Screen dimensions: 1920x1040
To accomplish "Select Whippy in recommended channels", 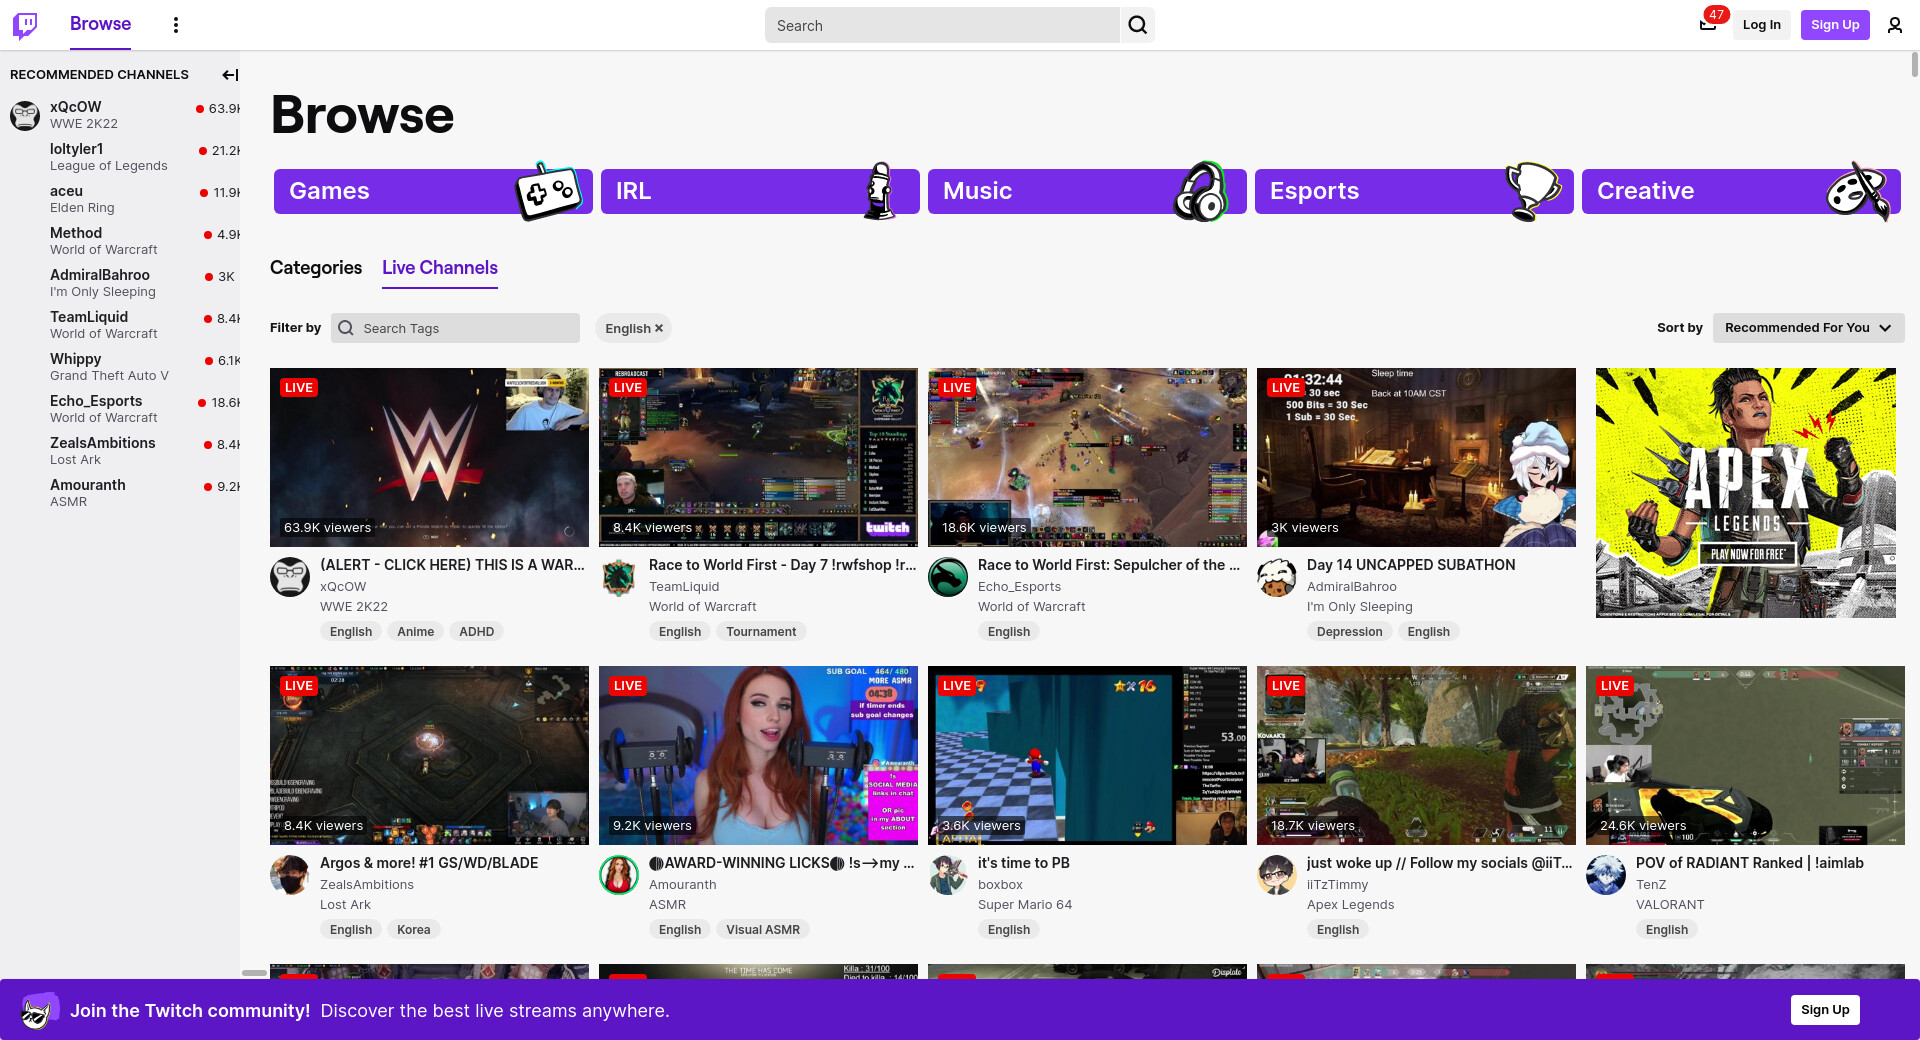I will pos(120,367).
